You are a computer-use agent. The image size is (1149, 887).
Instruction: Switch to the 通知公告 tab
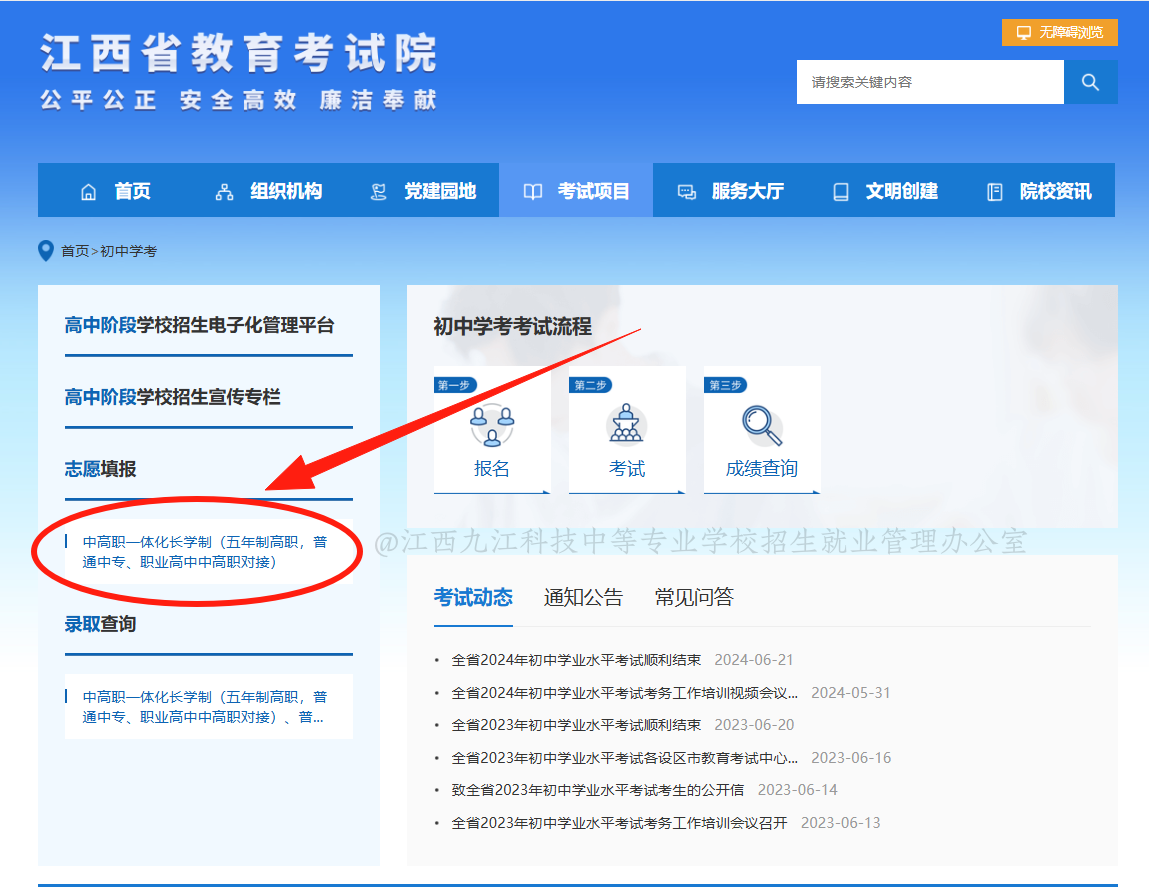[x=583, y=598]
